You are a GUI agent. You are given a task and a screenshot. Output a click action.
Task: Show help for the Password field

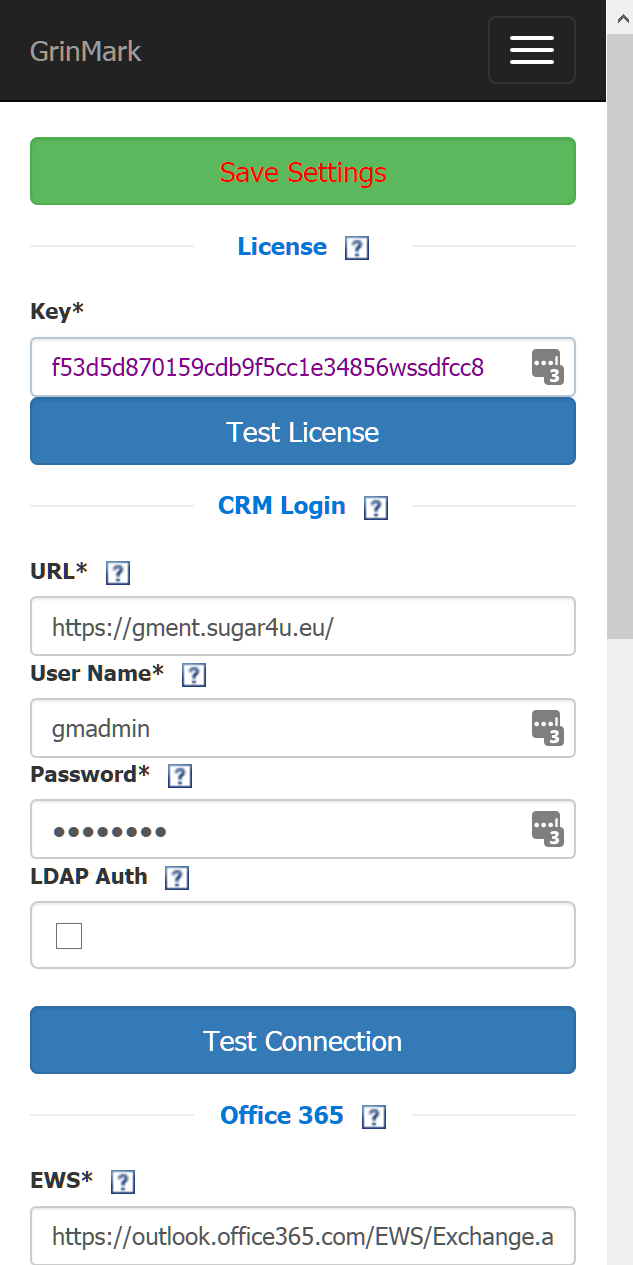pyautogui.click(x=180, y=776)
